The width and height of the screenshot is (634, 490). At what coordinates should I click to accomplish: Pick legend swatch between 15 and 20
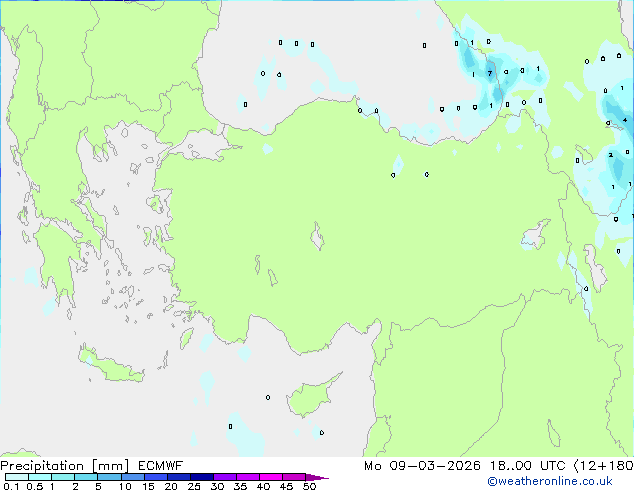(x=156, y=477)
